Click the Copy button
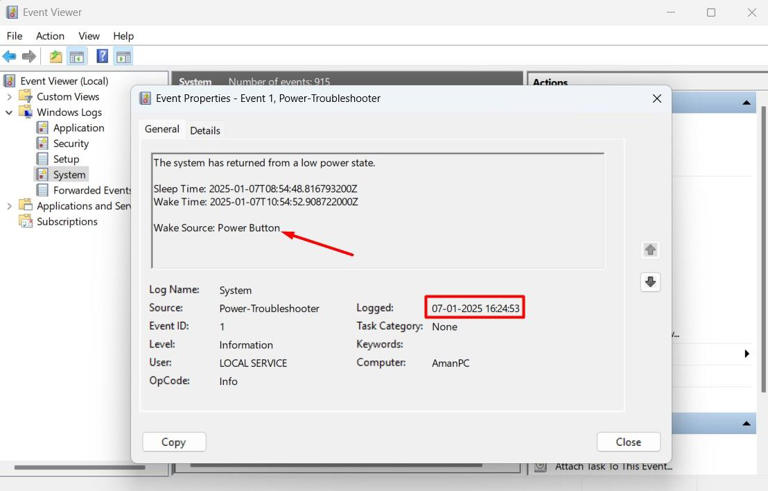 tap(174, 442)
